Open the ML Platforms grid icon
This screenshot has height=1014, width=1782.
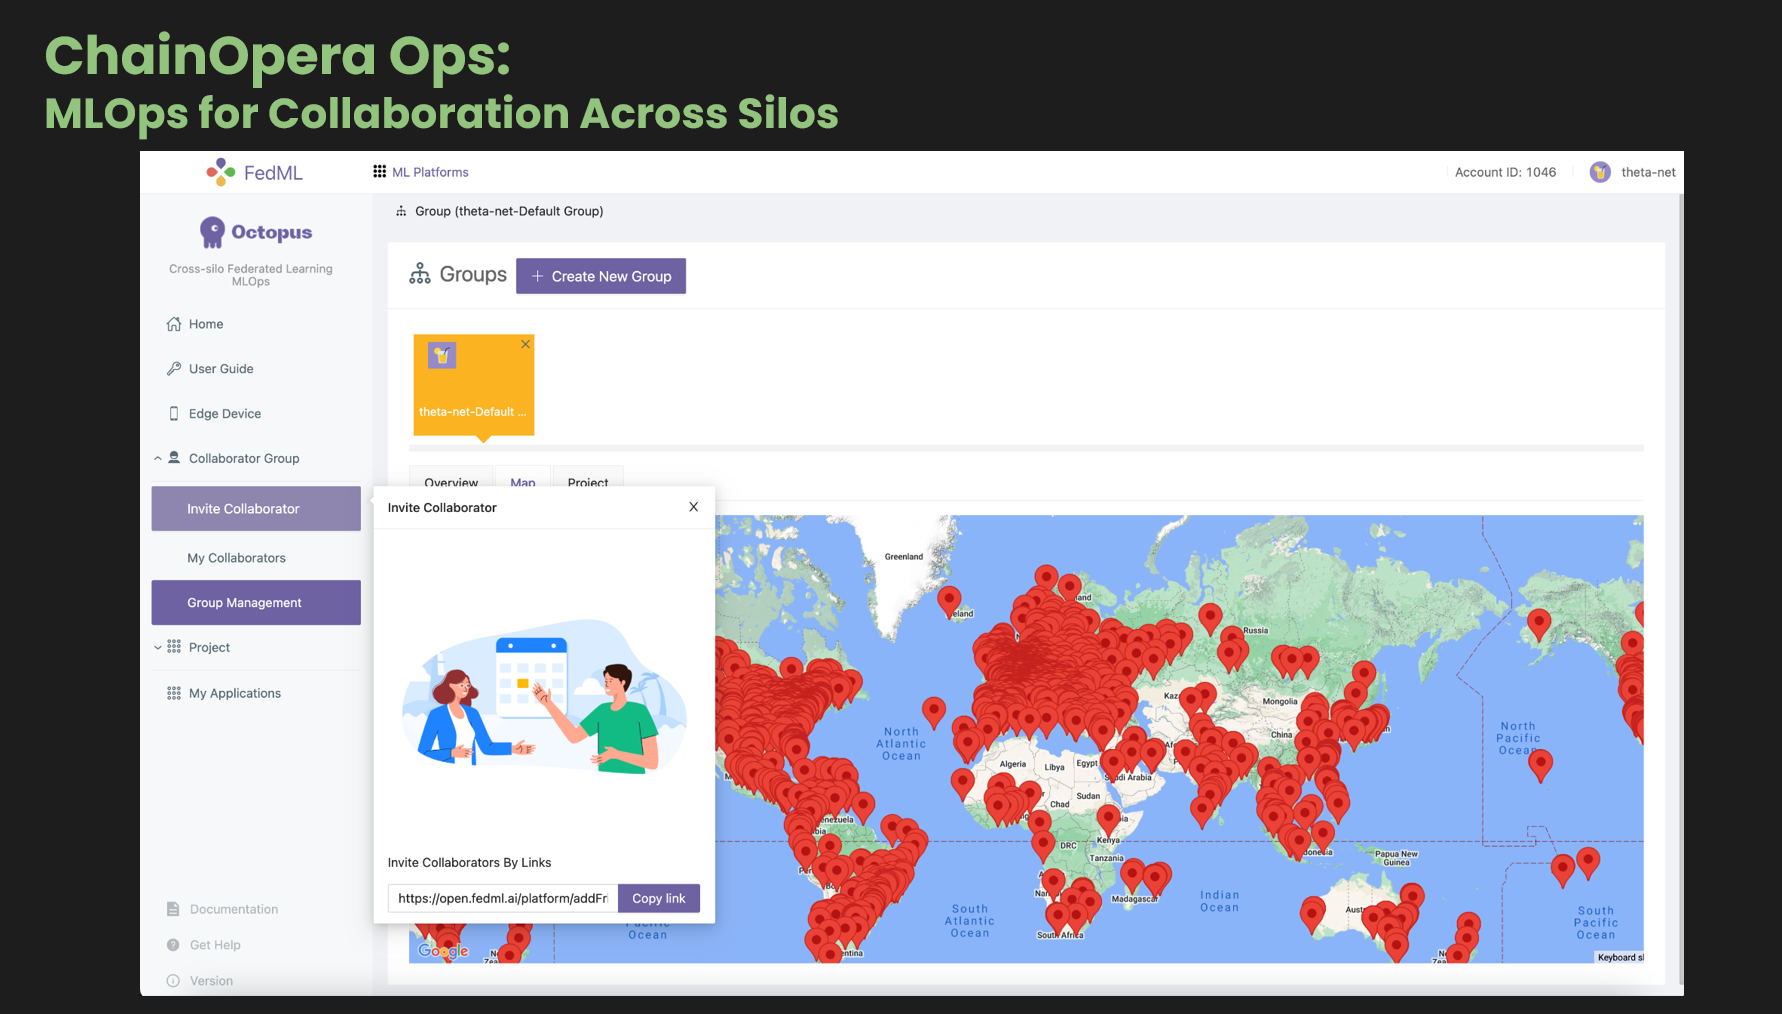pos(379,172)
